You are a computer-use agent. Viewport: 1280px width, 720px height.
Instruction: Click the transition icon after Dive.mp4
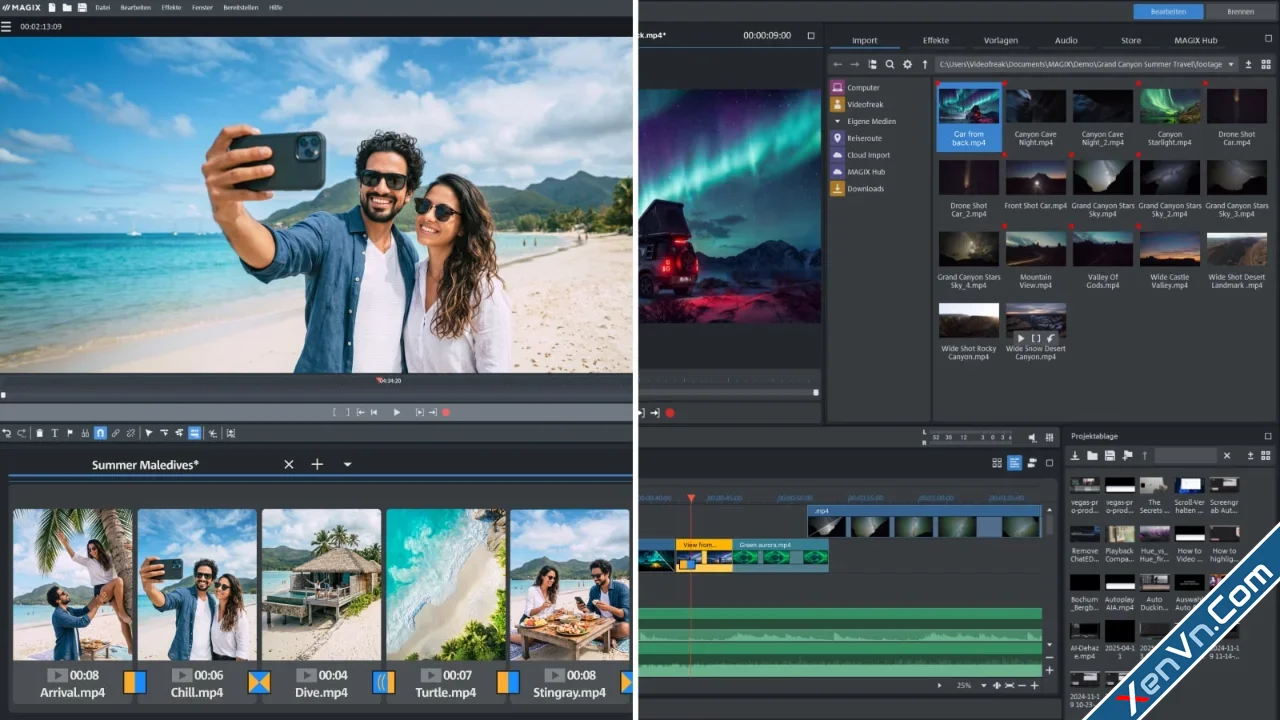point(383,682)
